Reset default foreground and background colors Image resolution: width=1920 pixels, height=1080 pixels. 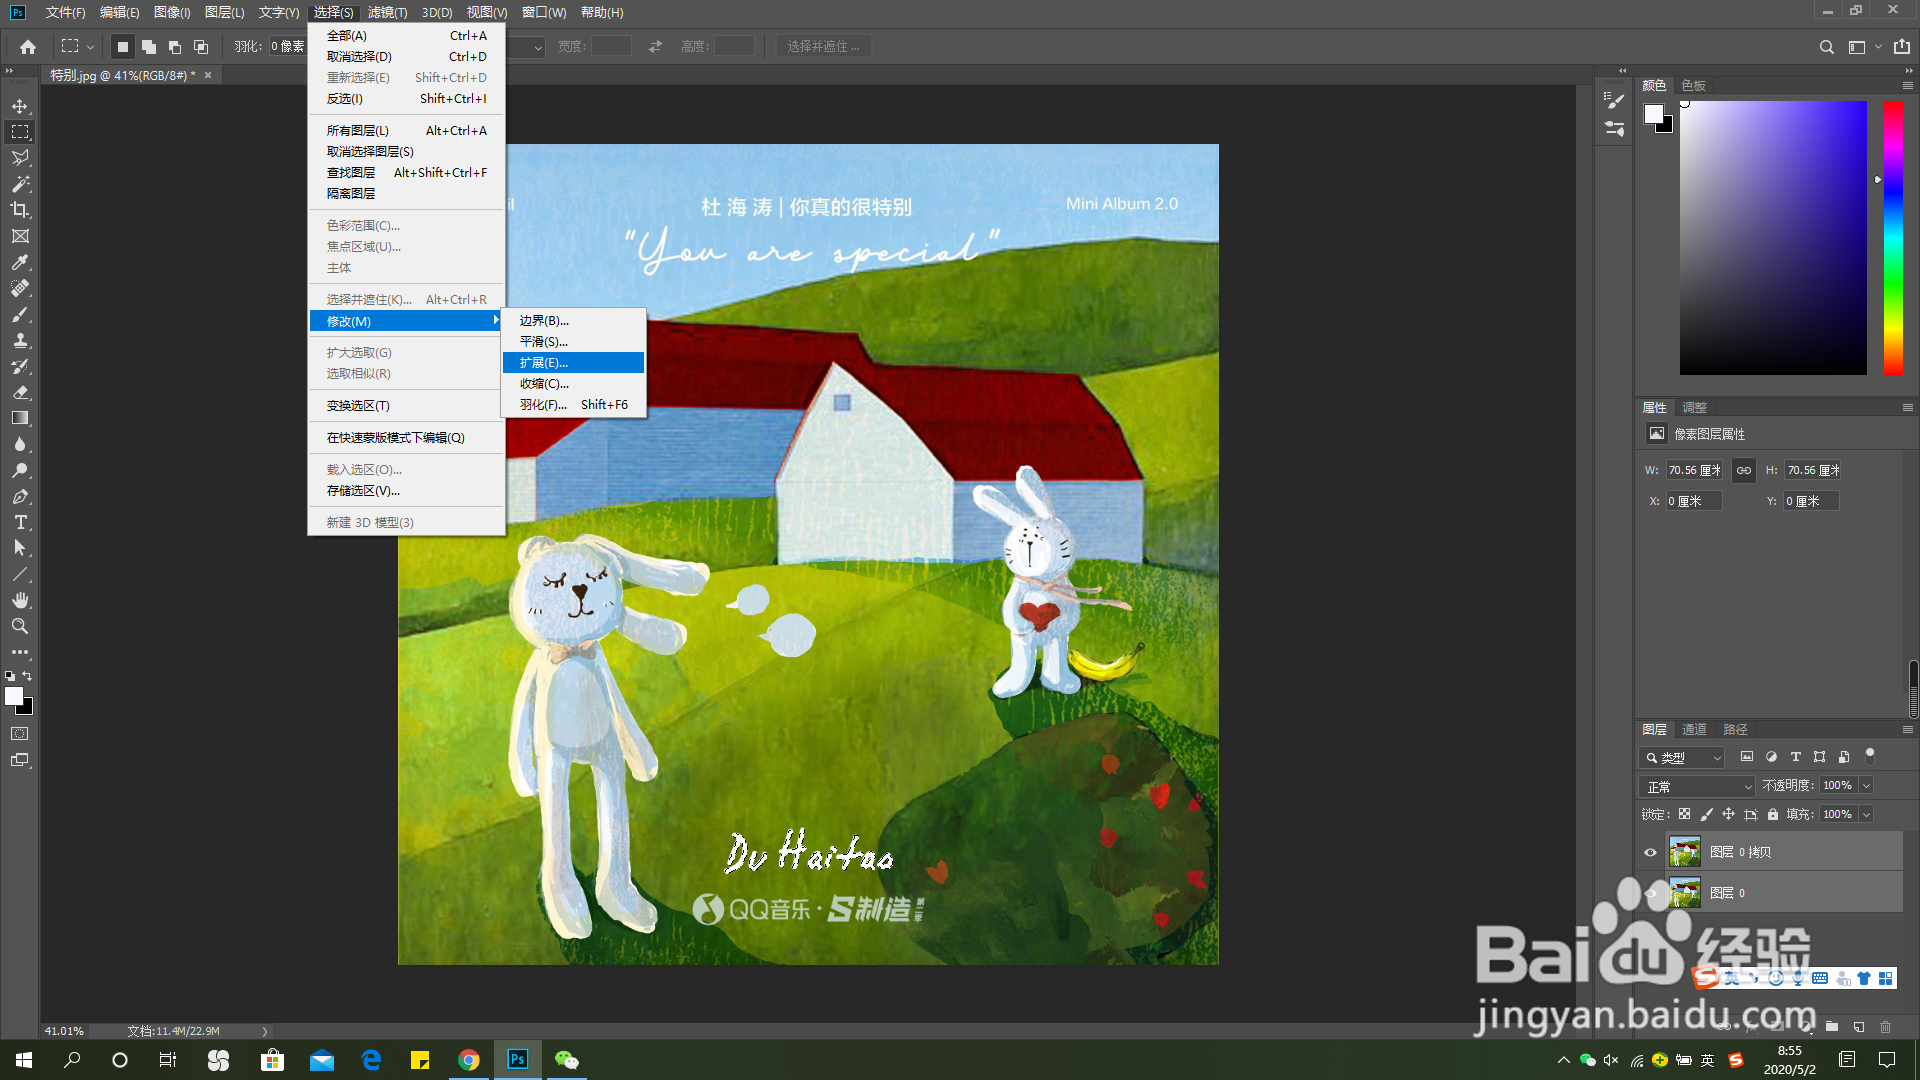pyautogui.click(x=10, y=676)
